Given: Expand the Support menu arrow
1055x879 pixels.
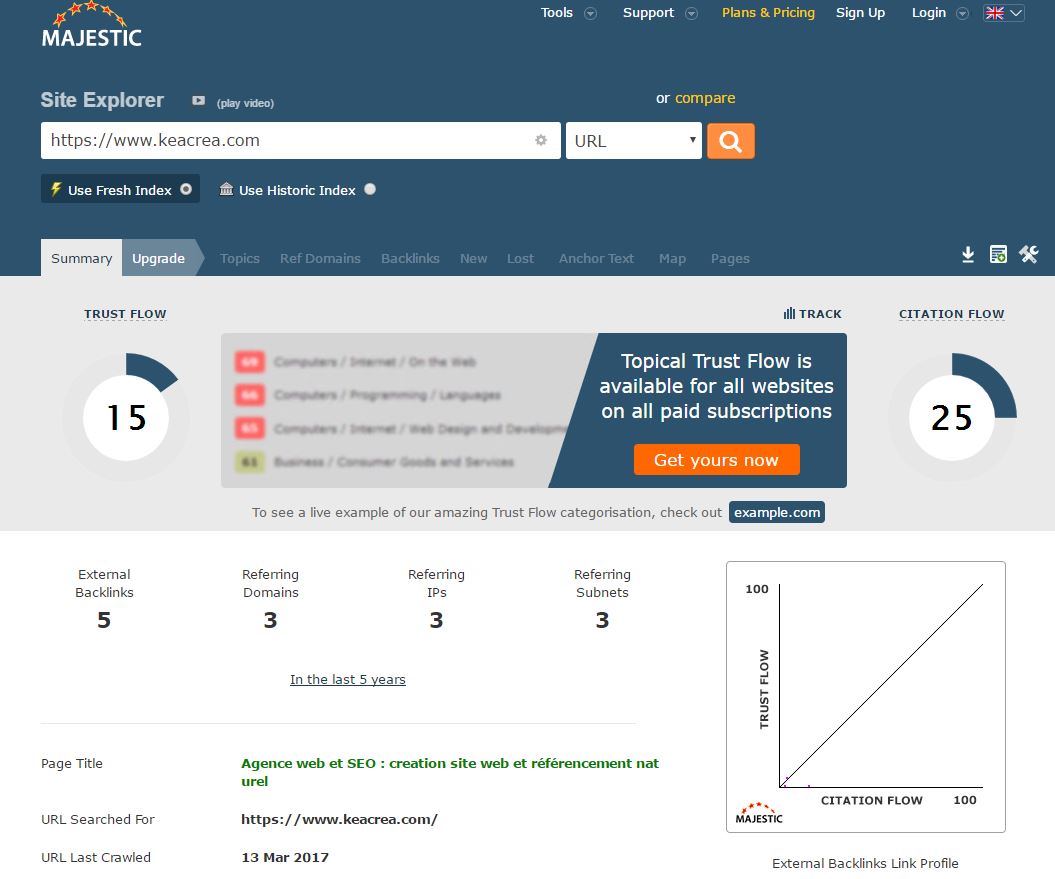Looking at the screenshot, I should tap(691, 13).
